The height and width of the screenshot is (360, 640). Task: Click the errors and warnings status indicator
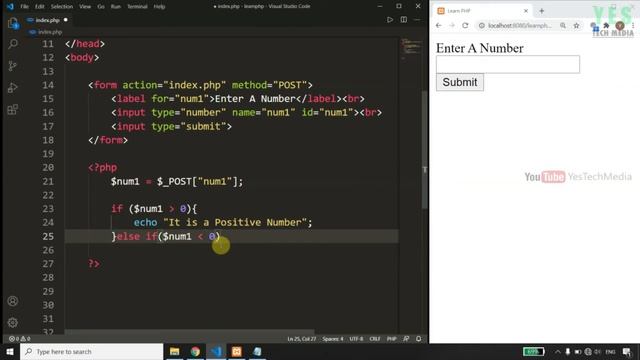[x=20, y=339]
